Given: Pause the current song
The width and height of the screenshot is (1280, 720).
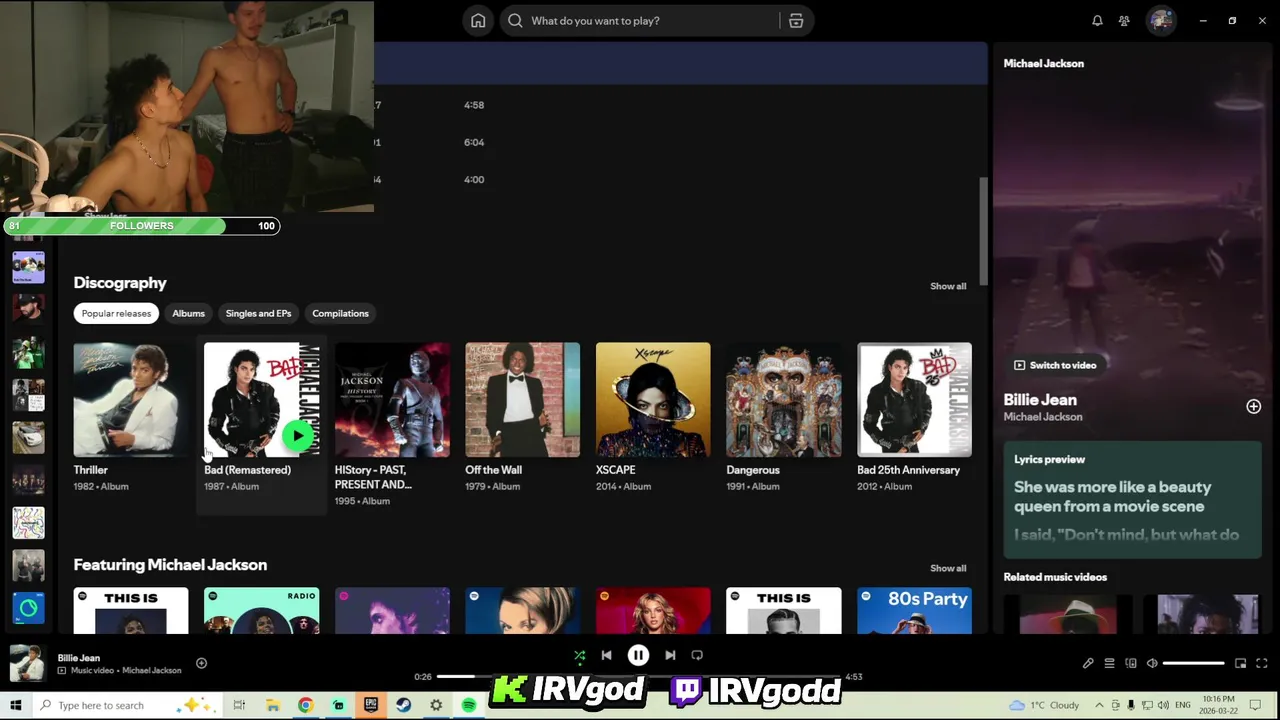Looking at the screenshot, I should (638, 656).
